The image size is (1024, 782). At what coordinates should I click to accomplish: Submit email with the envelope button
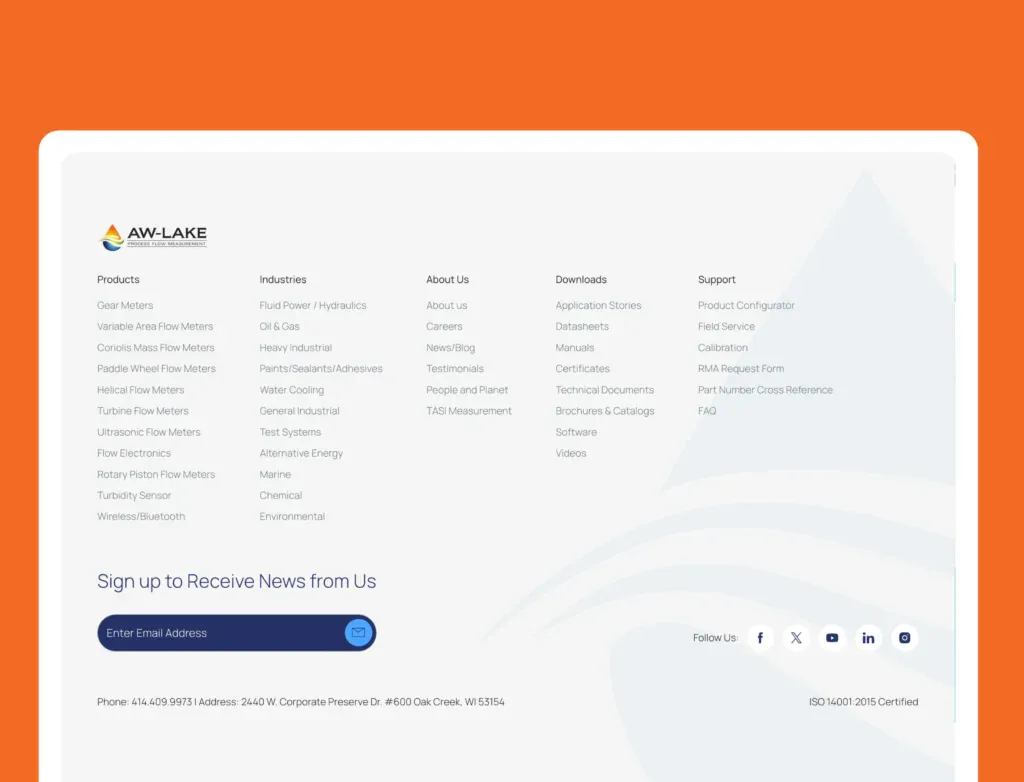358,633
